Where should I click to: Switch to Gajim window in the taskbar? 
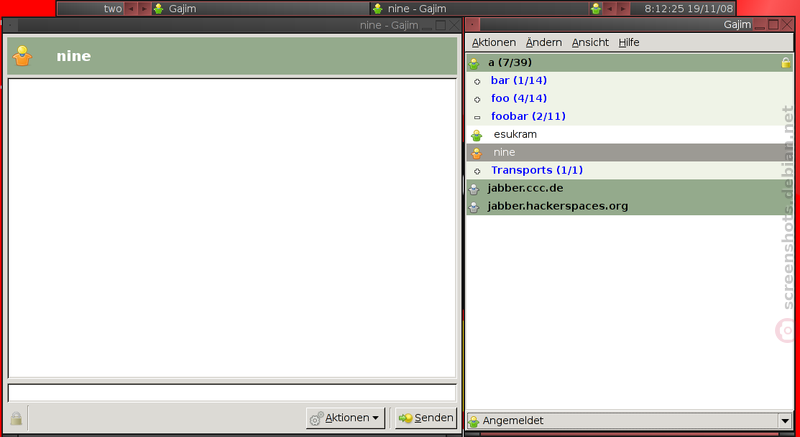click(x=260, y=9)
